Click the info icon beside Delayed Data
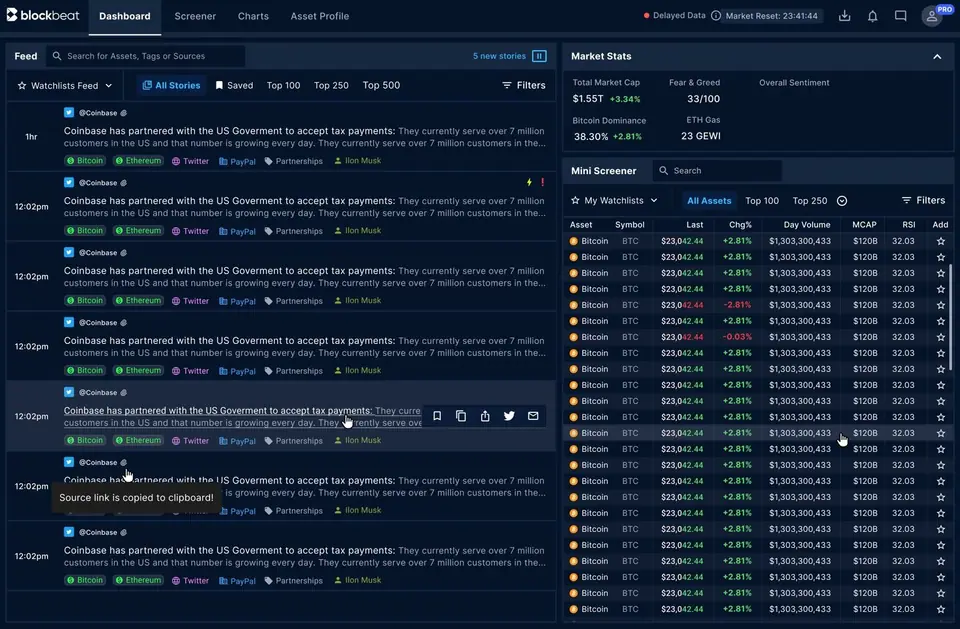The width and height of the screenshot is (960, 629). 716,16
